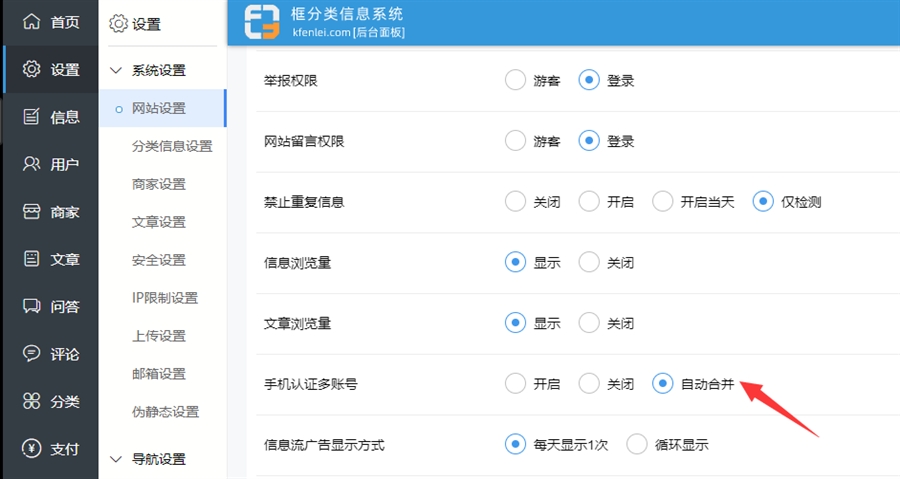Open 安全设置 in the settings menu
The image size is (900, 479).
click(x=159, y=260)
